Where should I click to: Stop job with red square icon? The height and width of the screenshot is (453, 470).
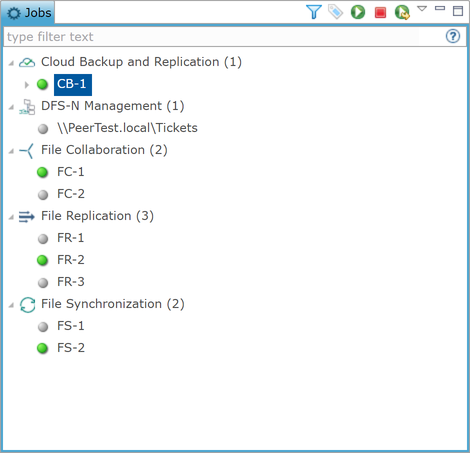(x=380, y=12)
